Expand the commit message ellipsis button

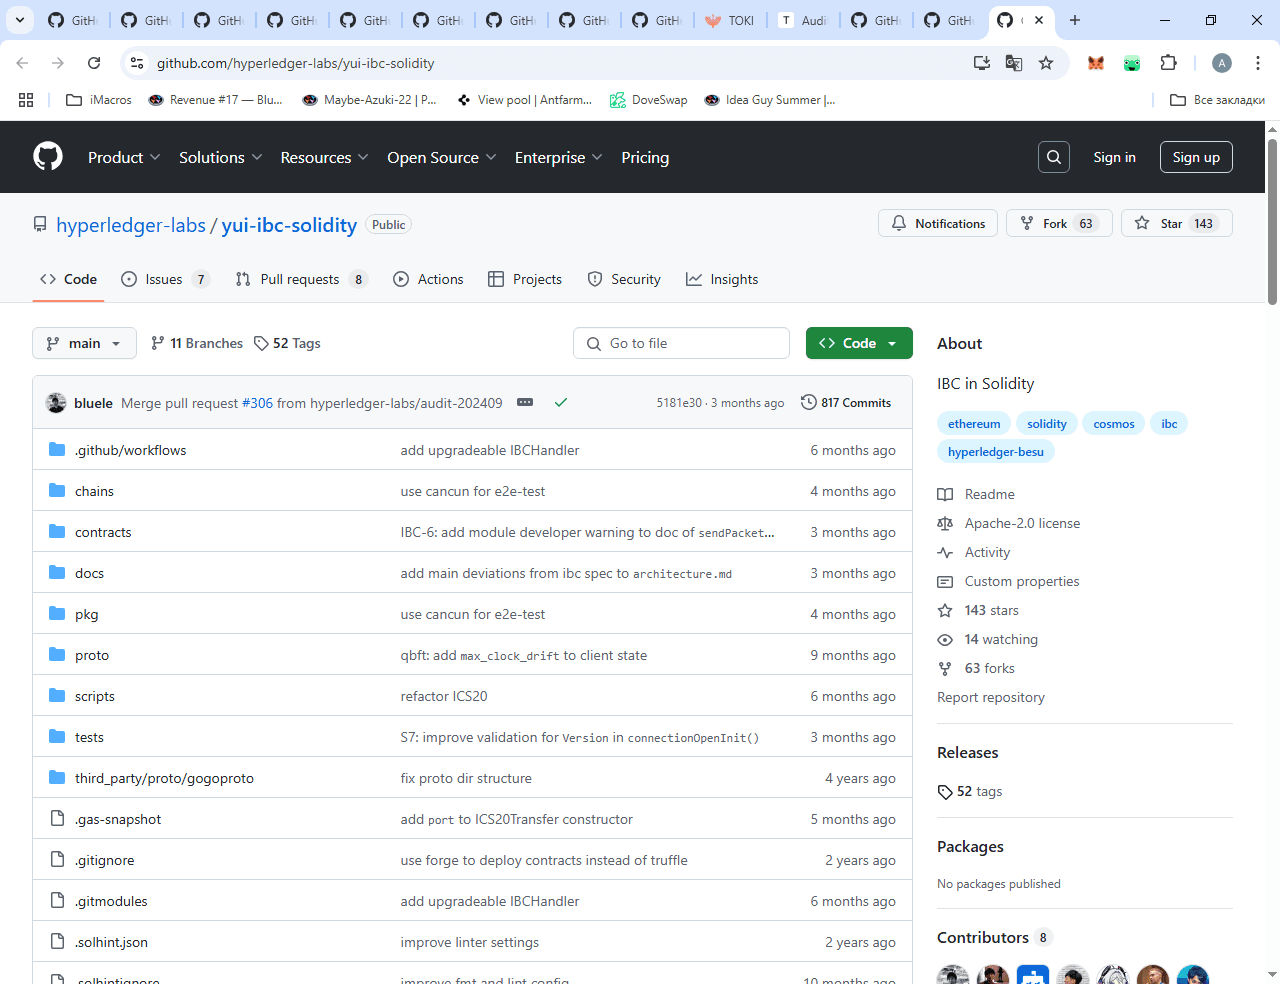pyautogui.click(x=525, y=402)
